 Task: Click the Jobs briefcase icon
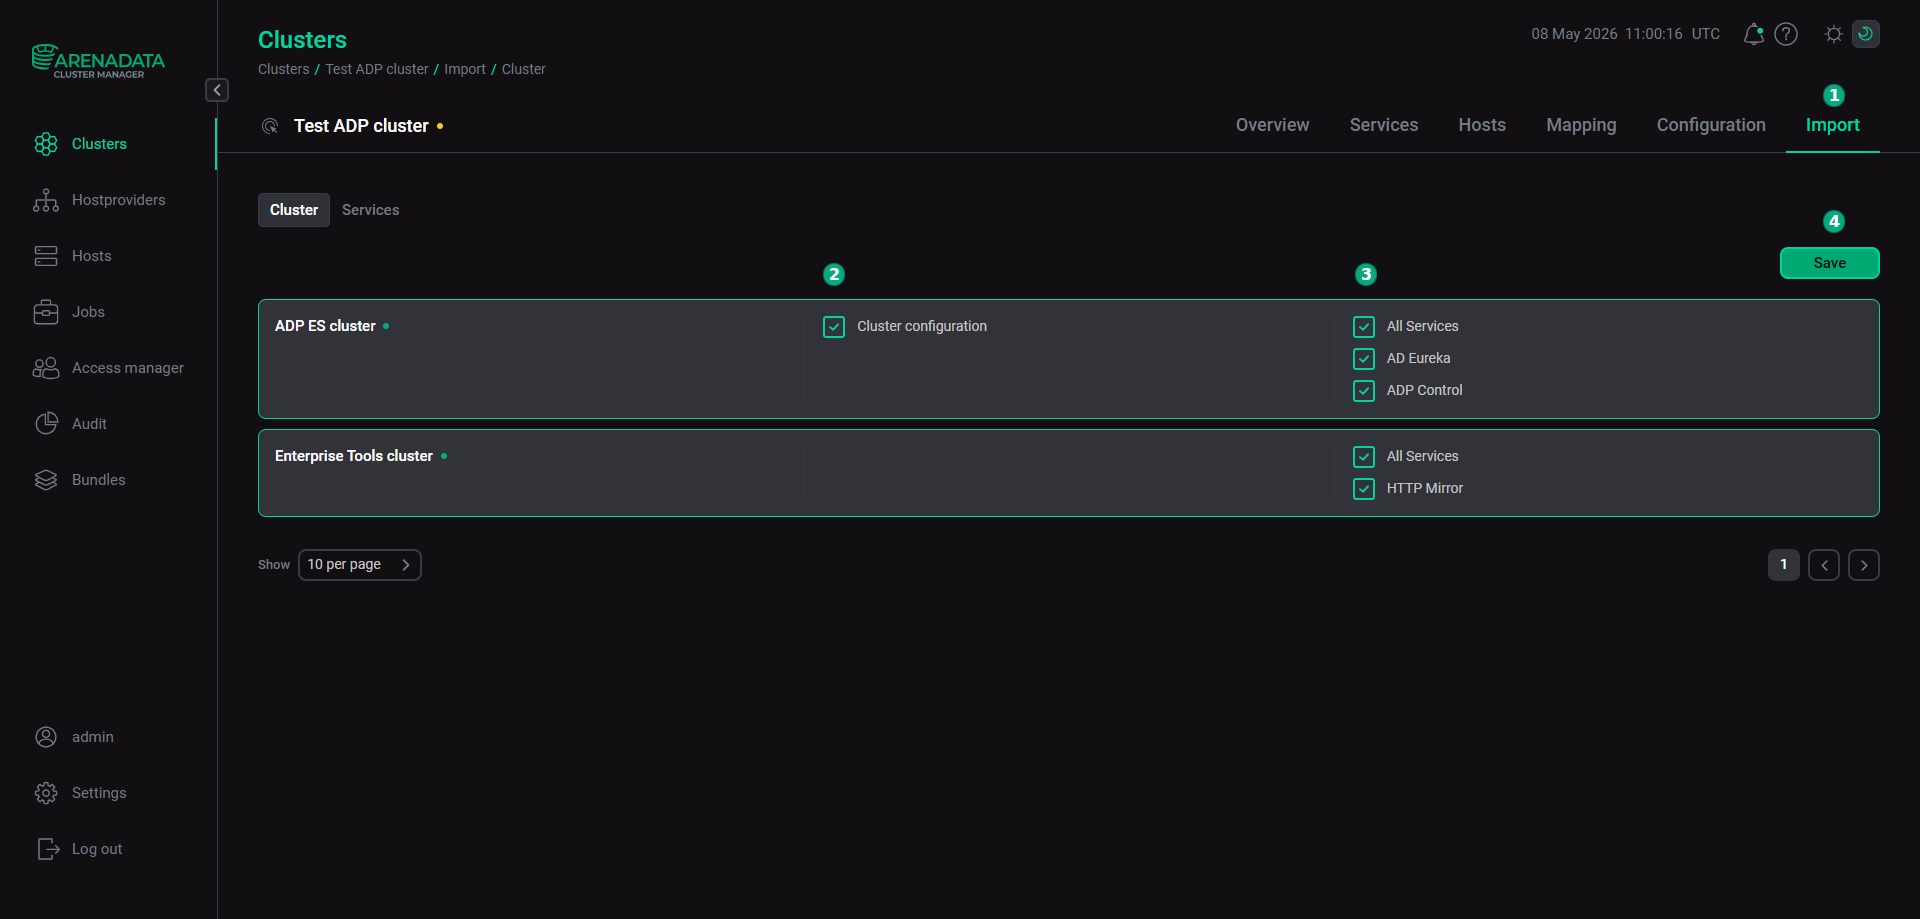46,312
